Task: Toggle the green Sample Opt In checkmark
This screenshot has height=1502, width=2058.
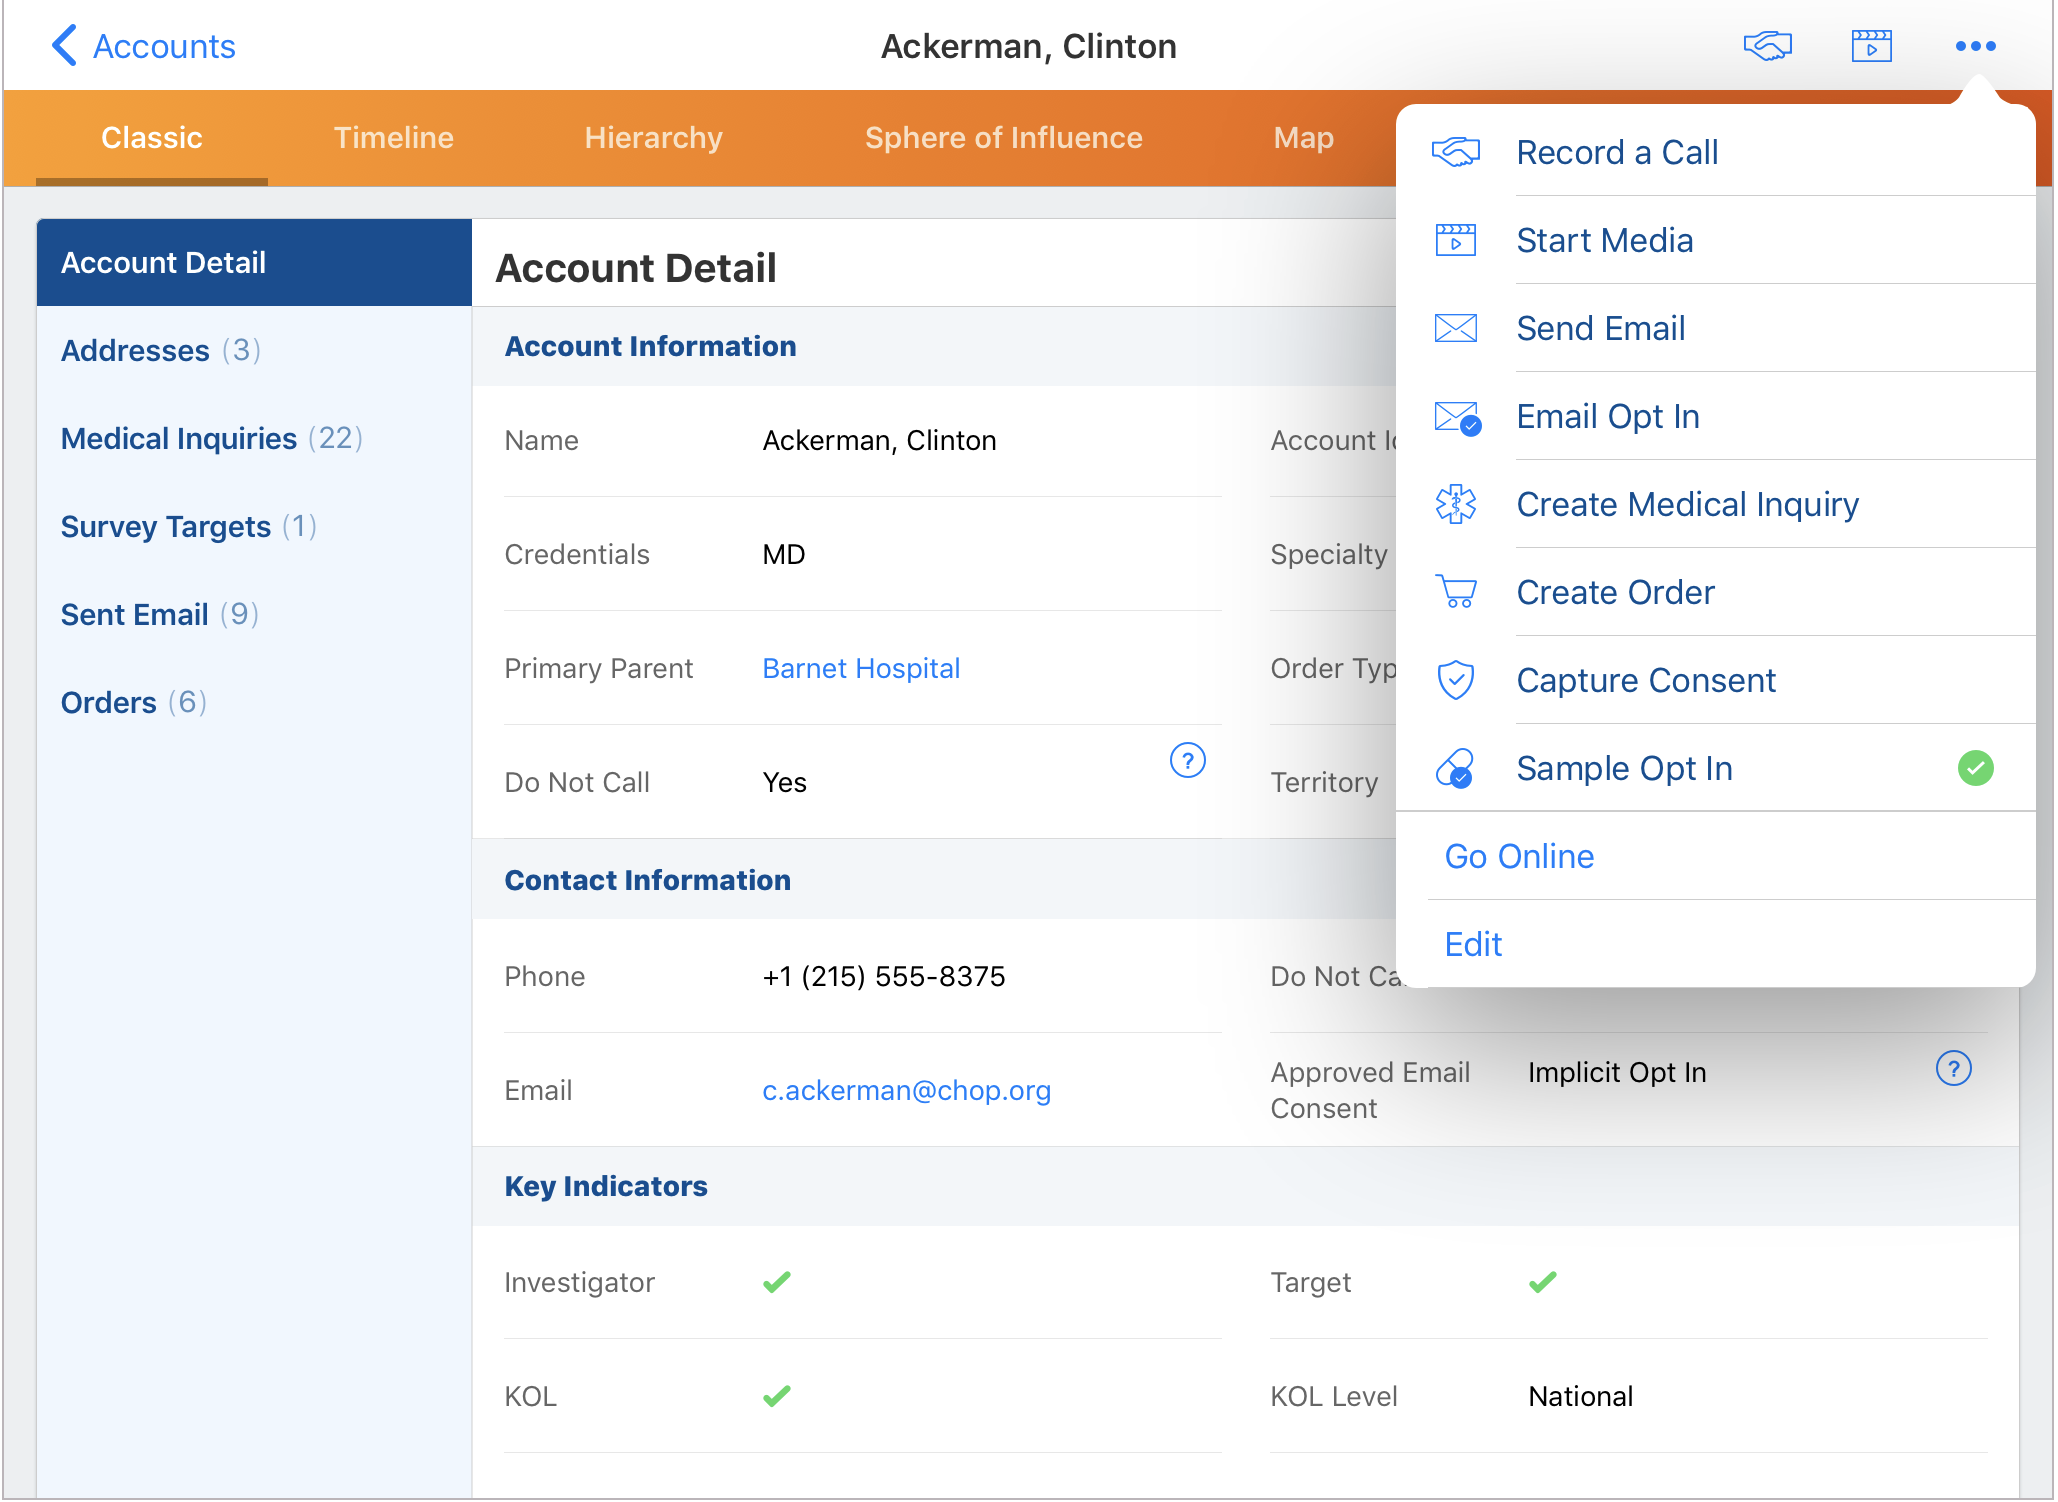Action: click(x=1975, y=768)
